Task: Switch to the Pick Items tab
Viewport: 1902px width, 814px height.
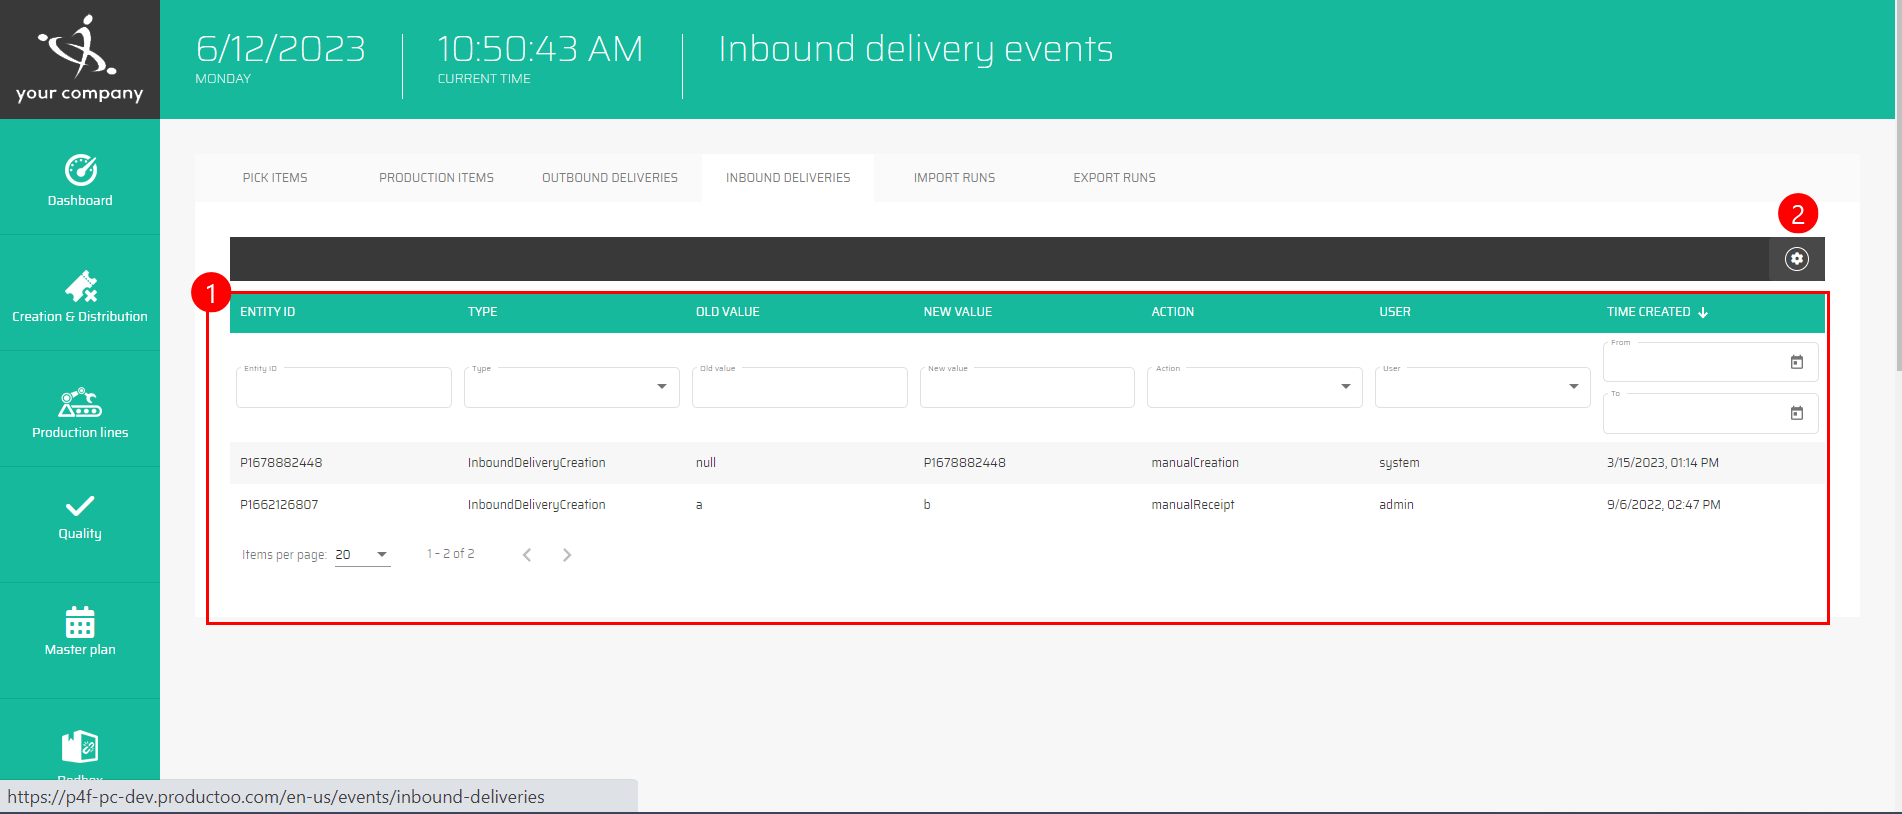Action: [x=275, y=178]
